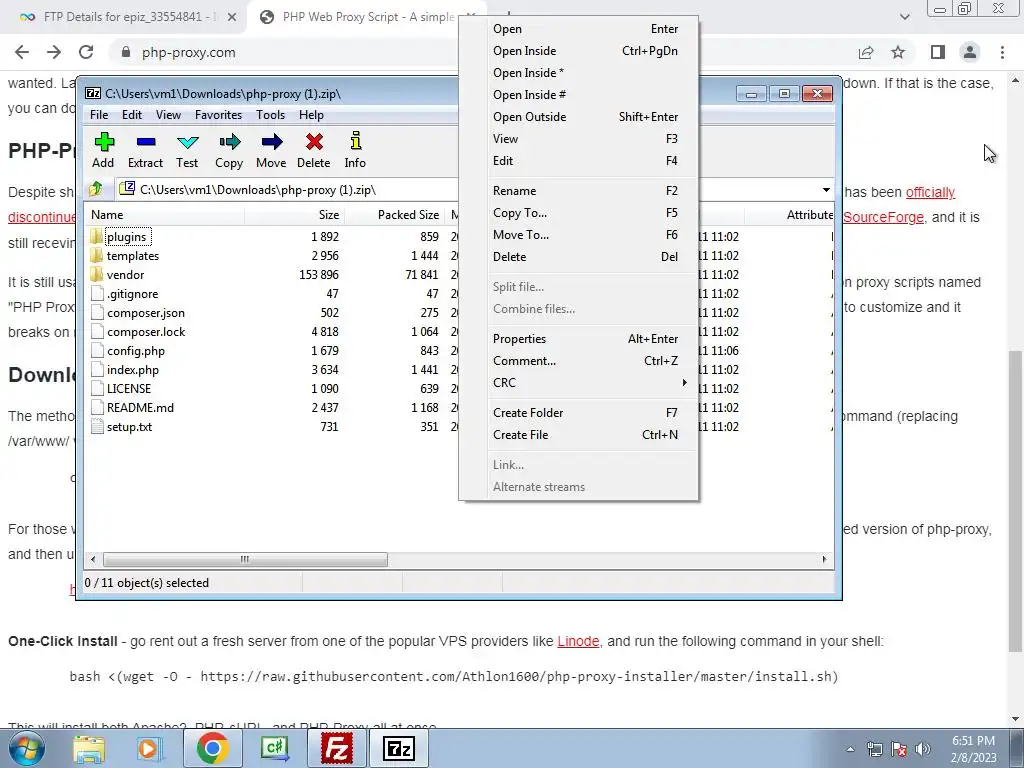Sort the file list by Size column
Viewport: 1024px width, 768px height.
coord(295,215)
